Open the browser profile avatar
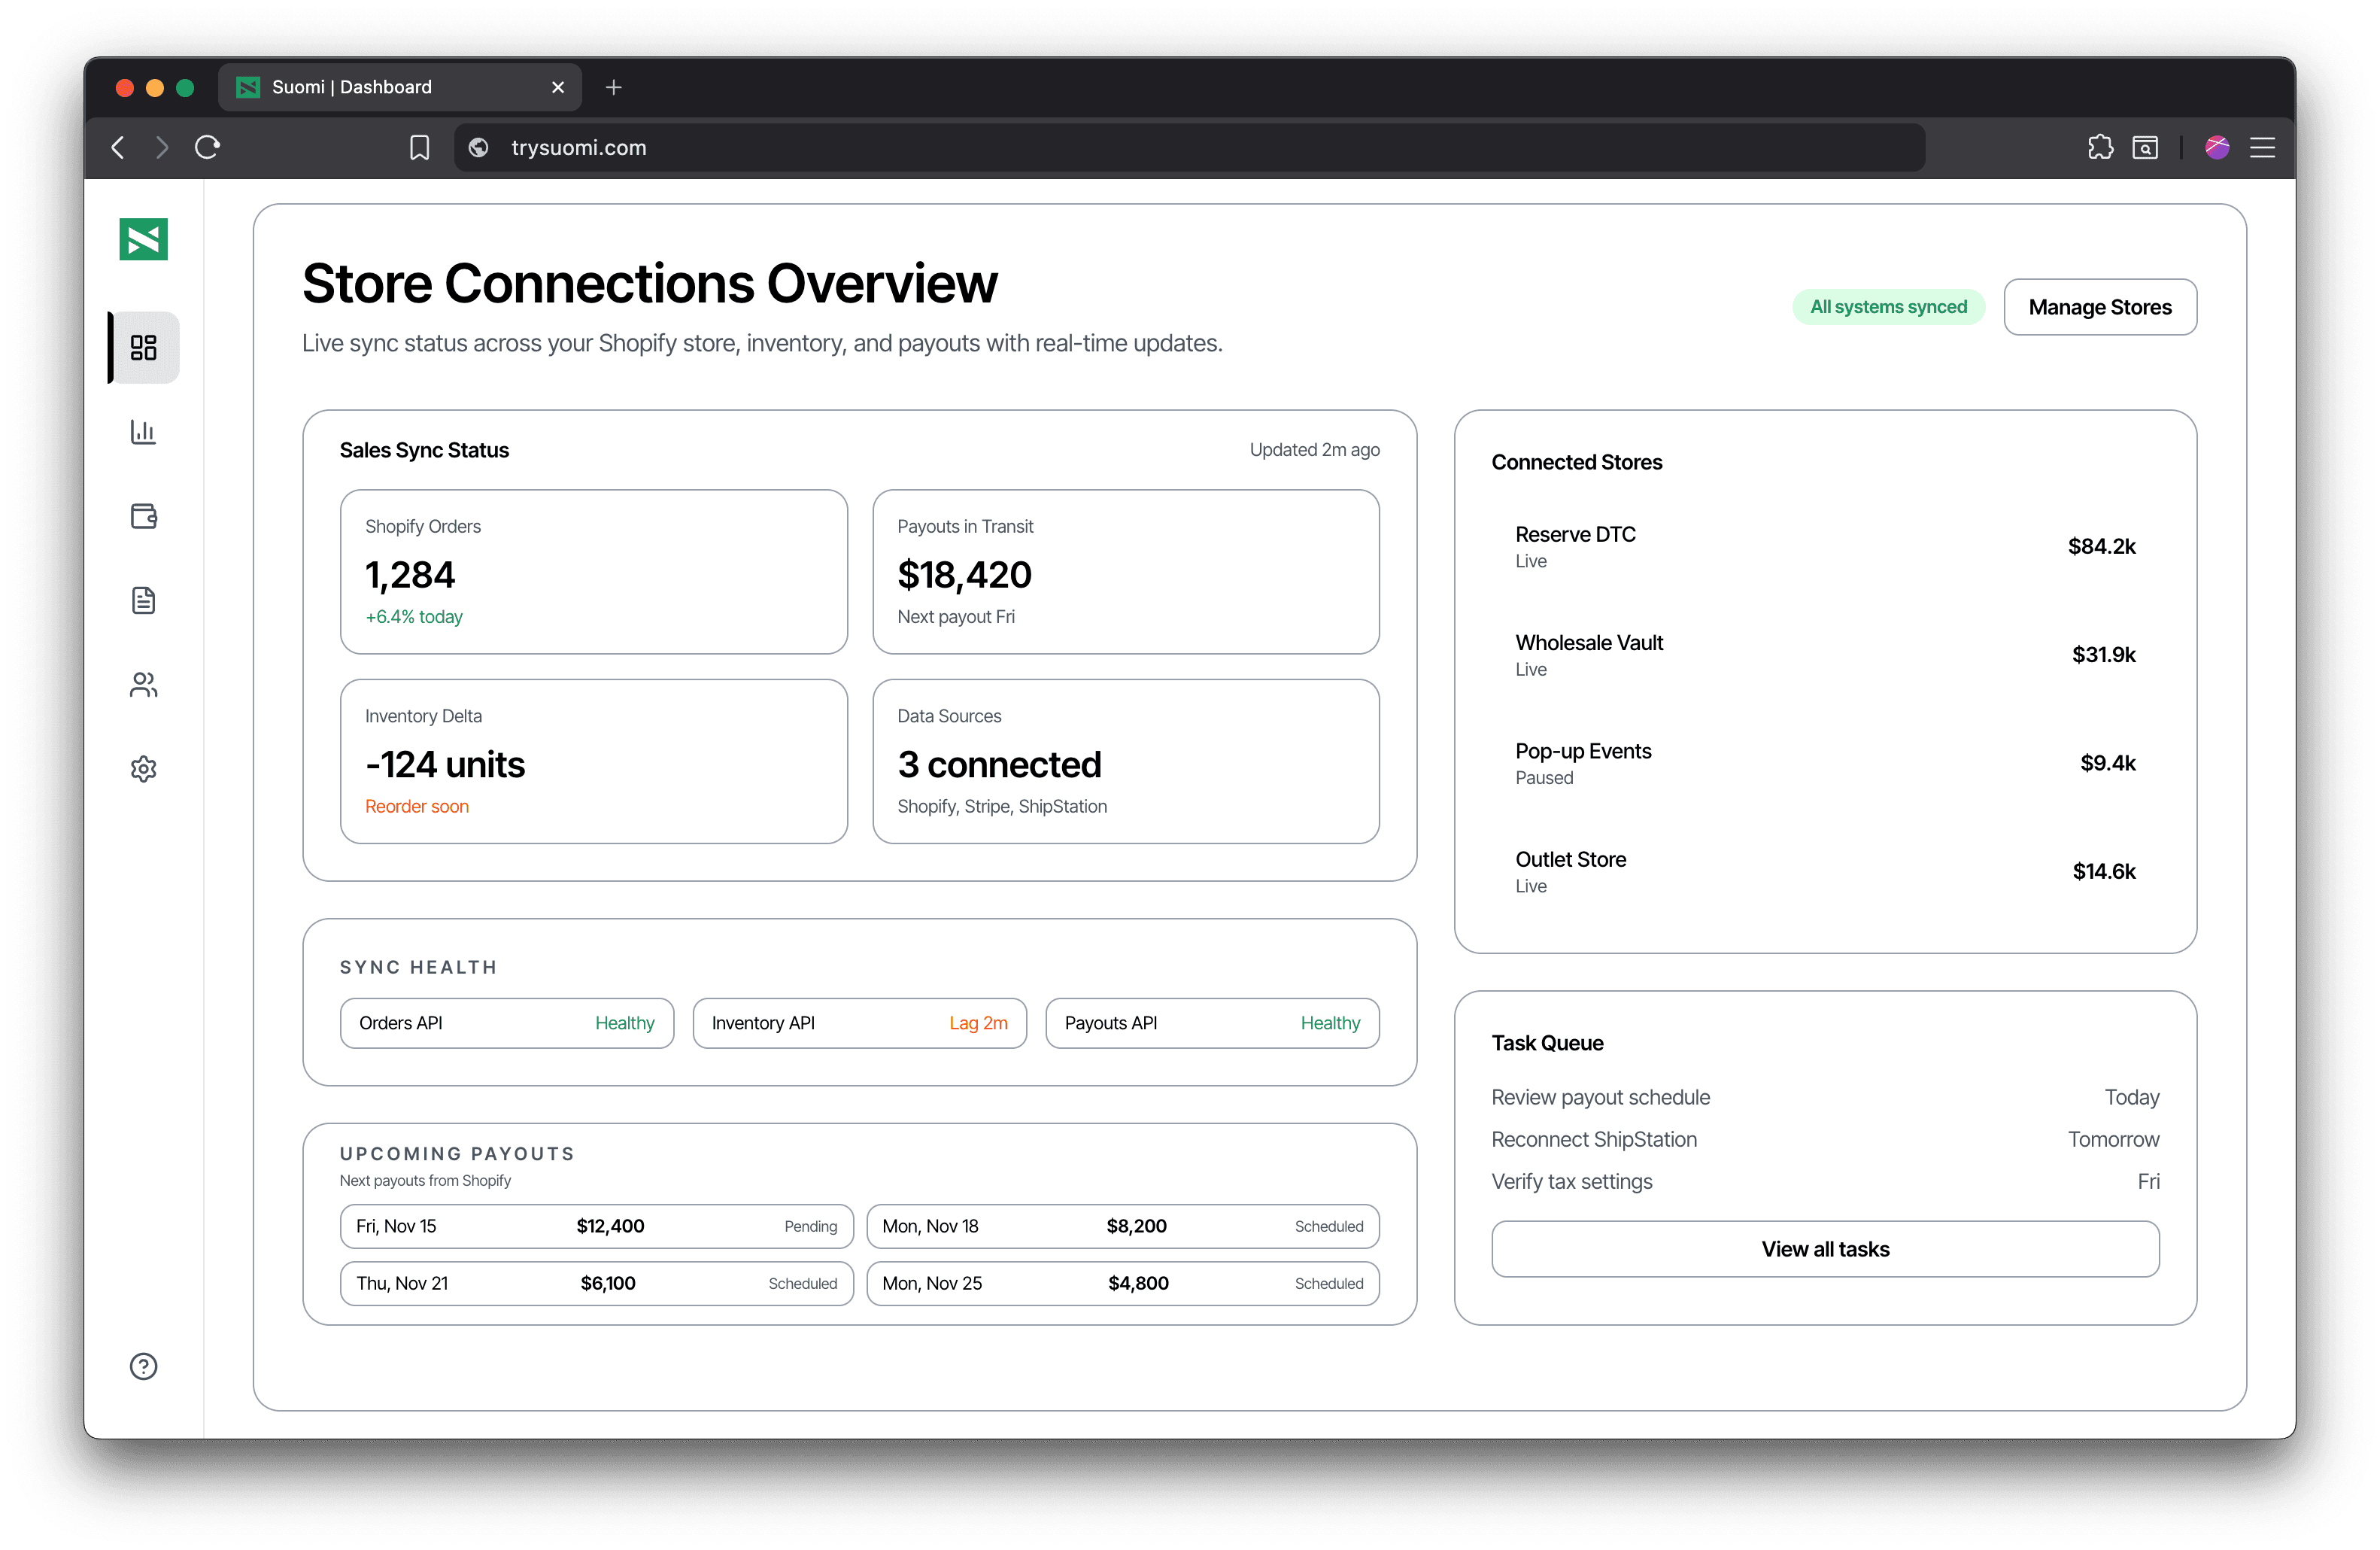The image size is (2380, 1550). (x=2216, y=148)
